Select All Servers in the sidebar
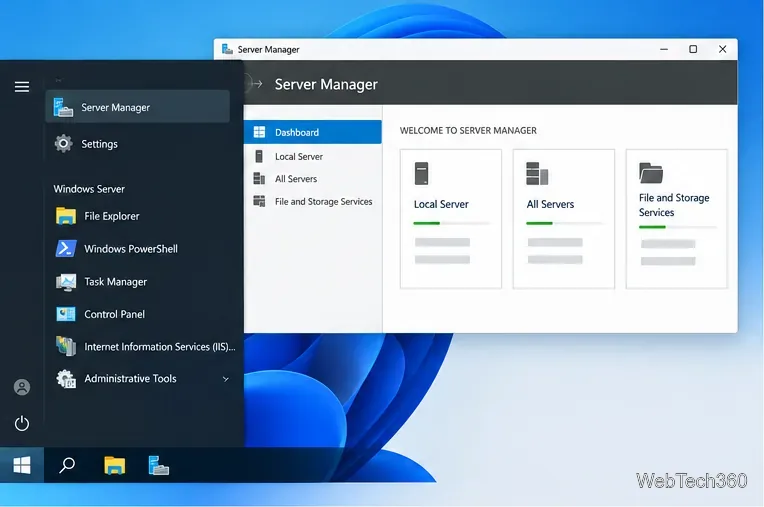 pos(312,179)
